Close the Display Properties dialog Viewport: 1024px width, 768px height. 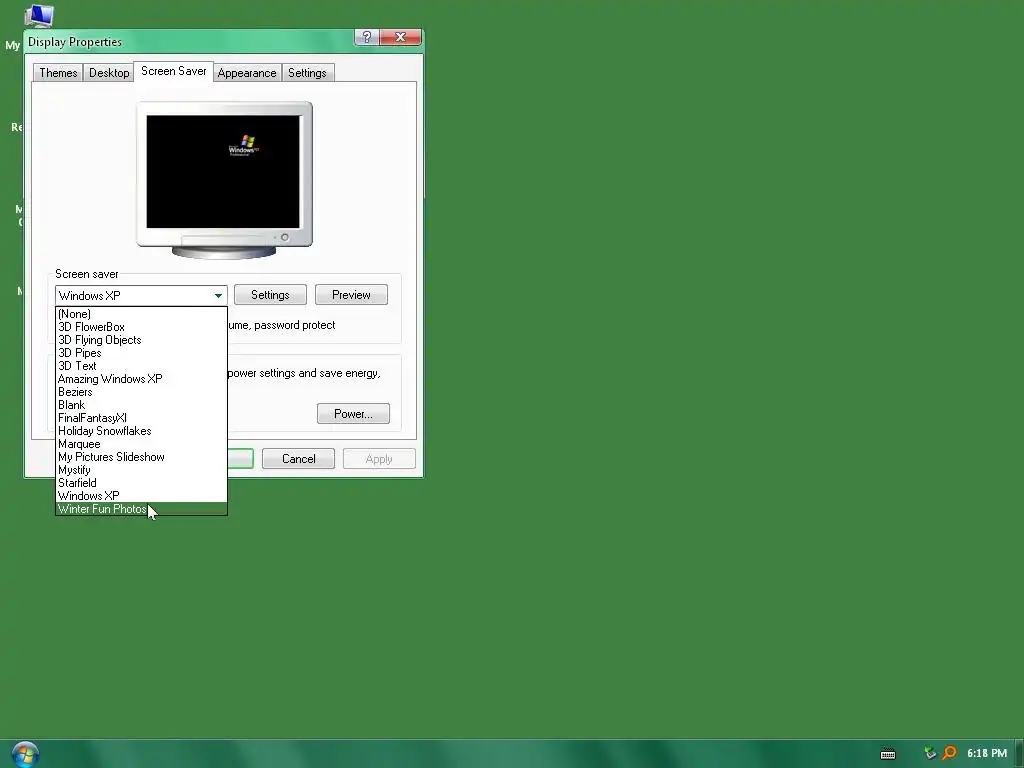(400, 37)
